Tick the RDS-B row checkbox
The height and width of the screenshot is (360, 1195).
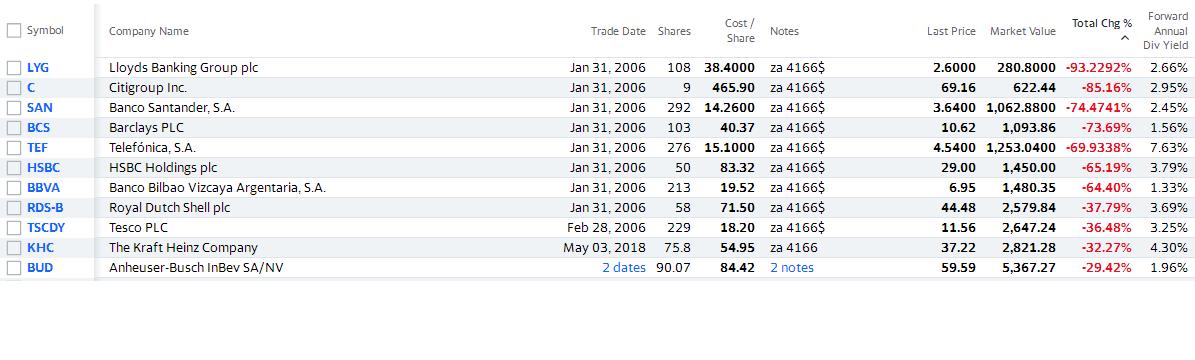[x=14, y=207]
